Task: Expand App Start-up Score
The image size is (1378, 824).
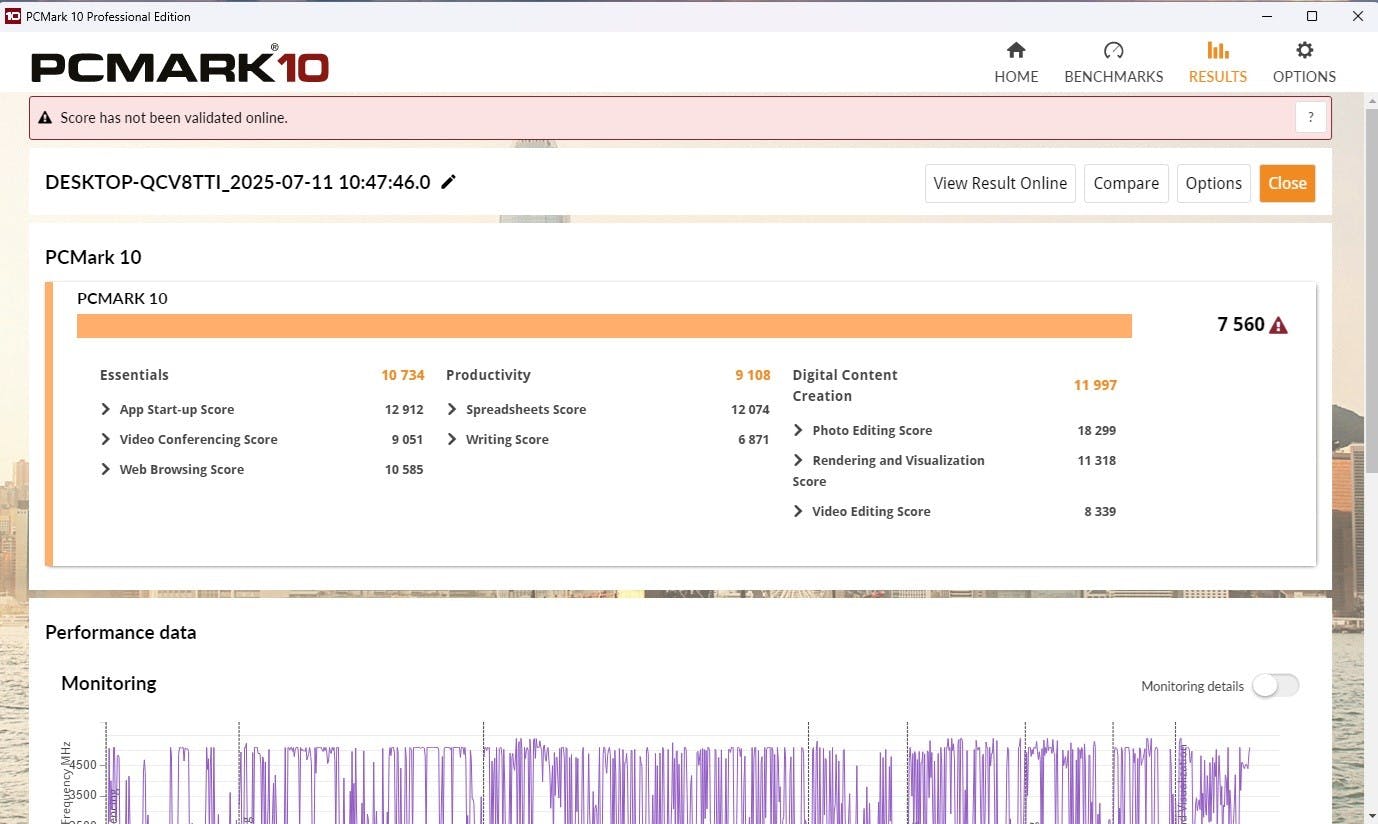Action: click(105, 409)
